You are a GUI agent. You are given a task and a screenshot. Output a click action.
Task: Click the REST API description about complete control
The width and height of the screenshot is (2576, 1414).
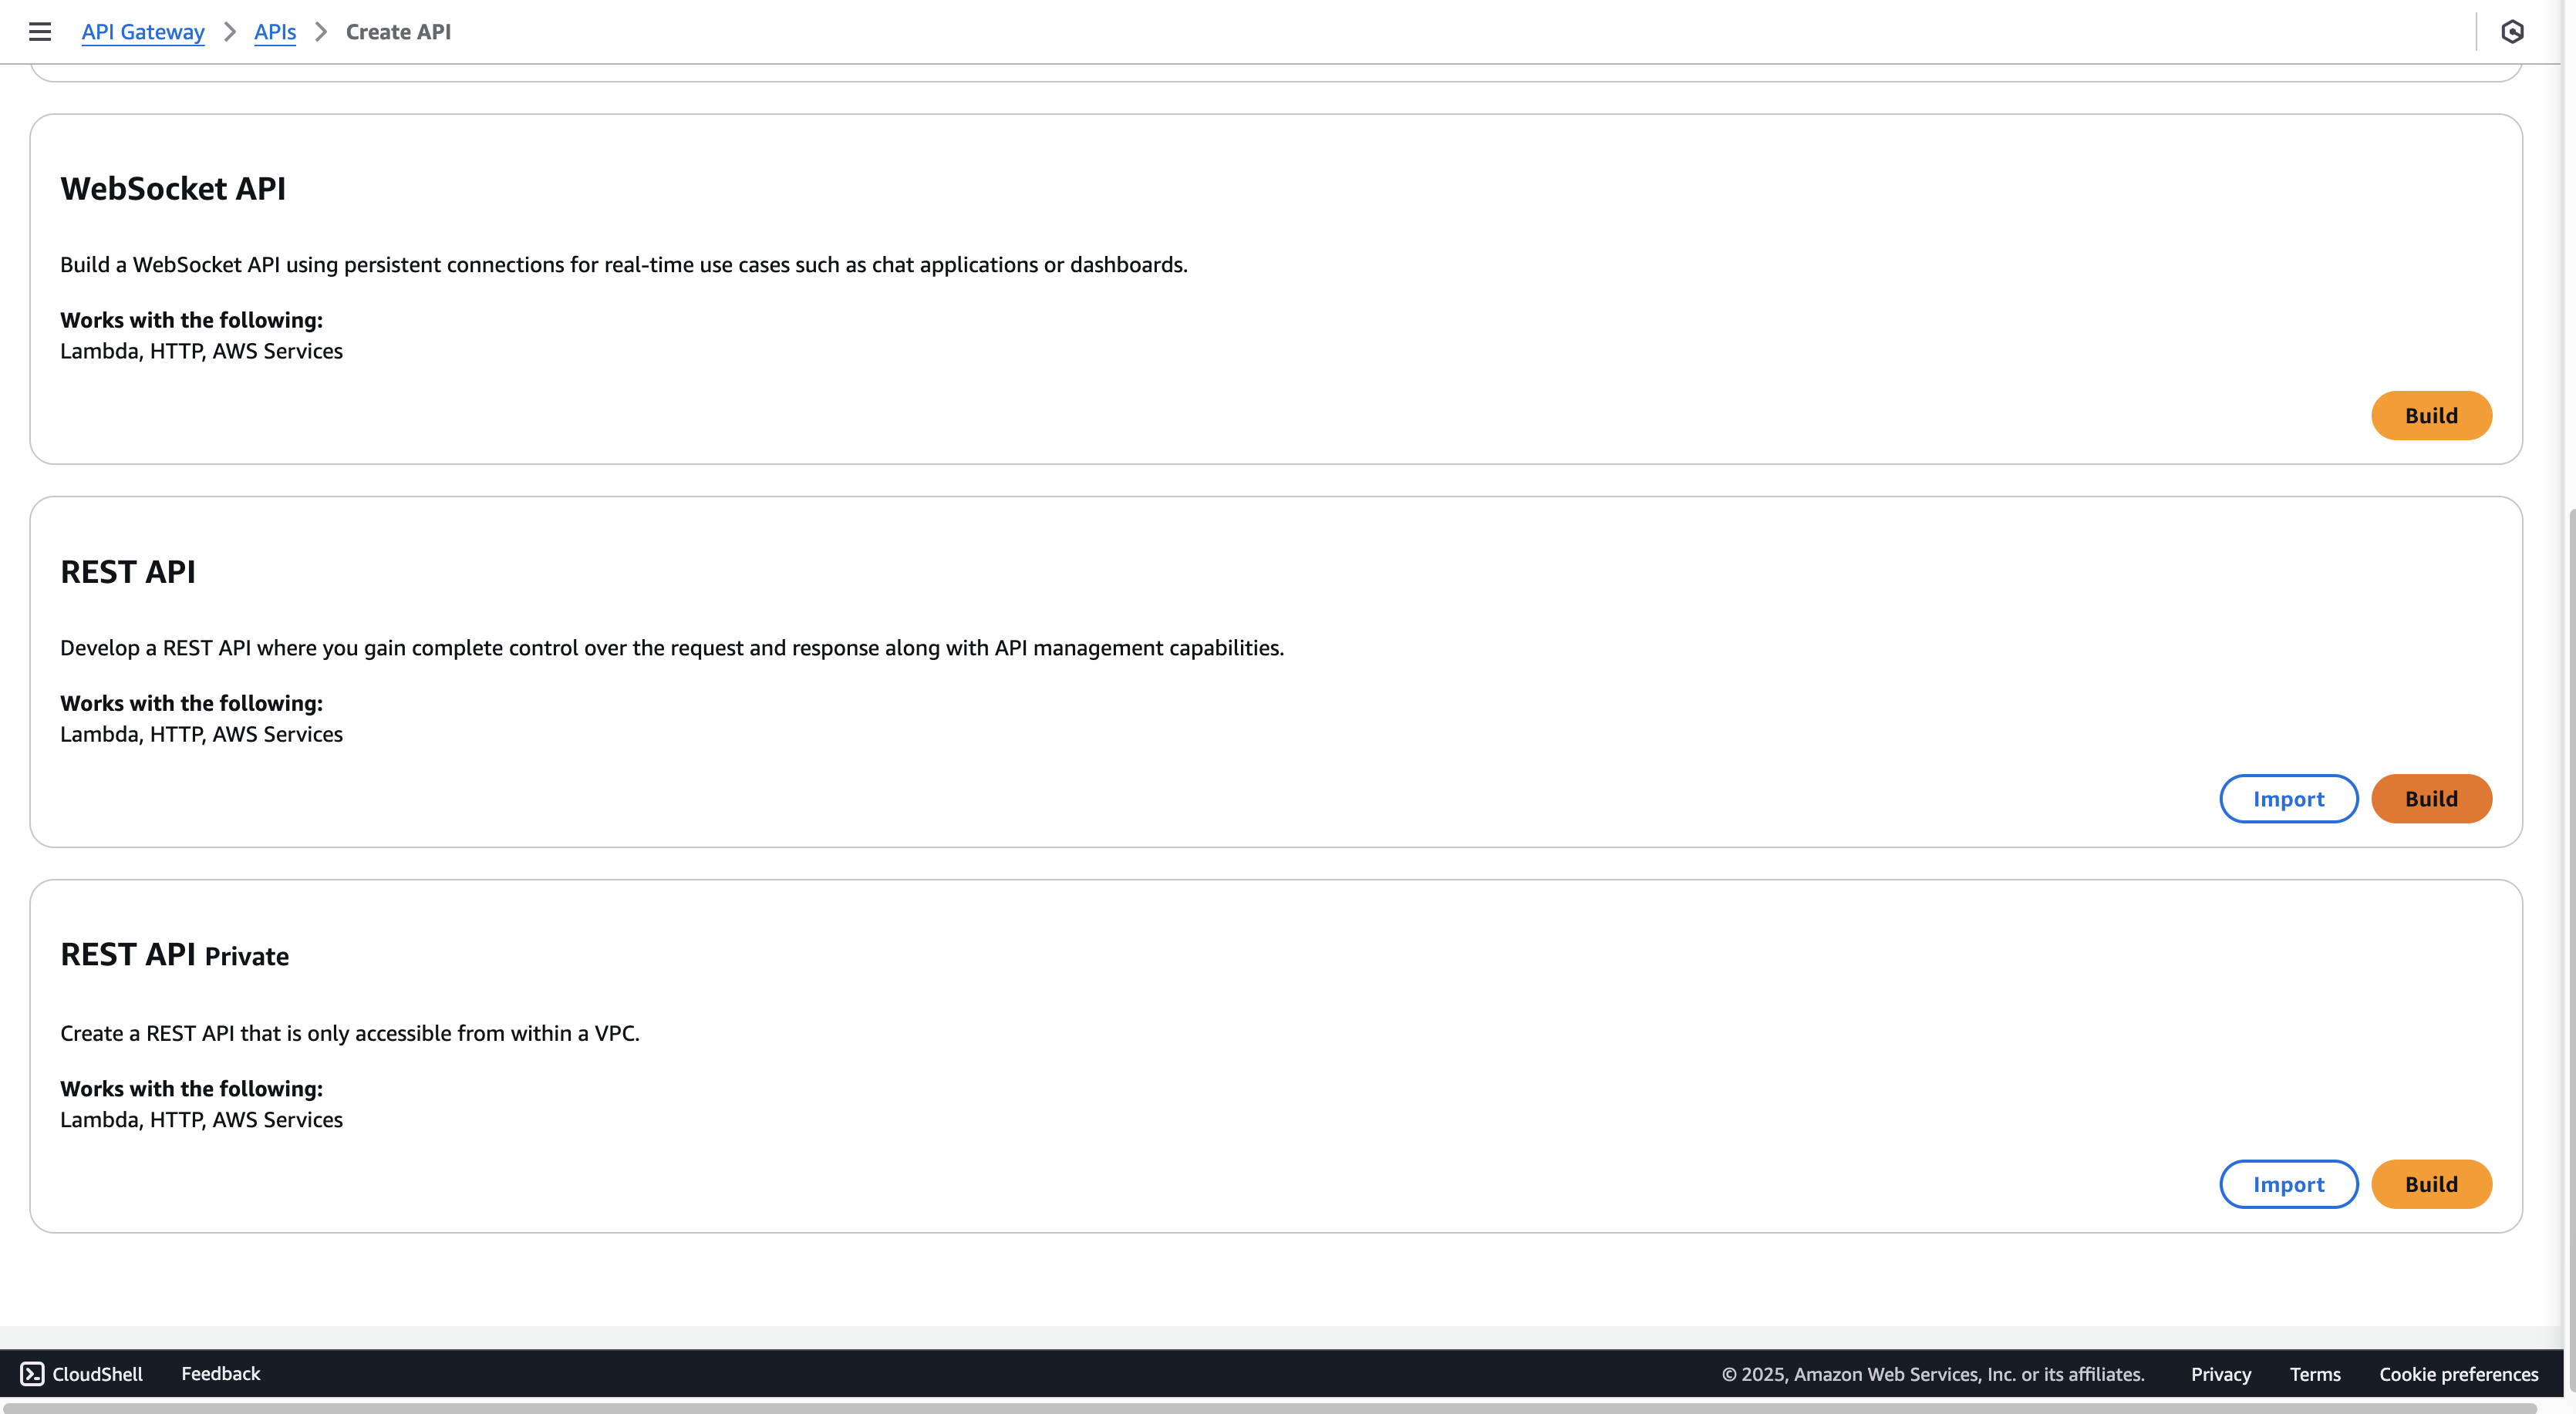click(x=672, y=647)
